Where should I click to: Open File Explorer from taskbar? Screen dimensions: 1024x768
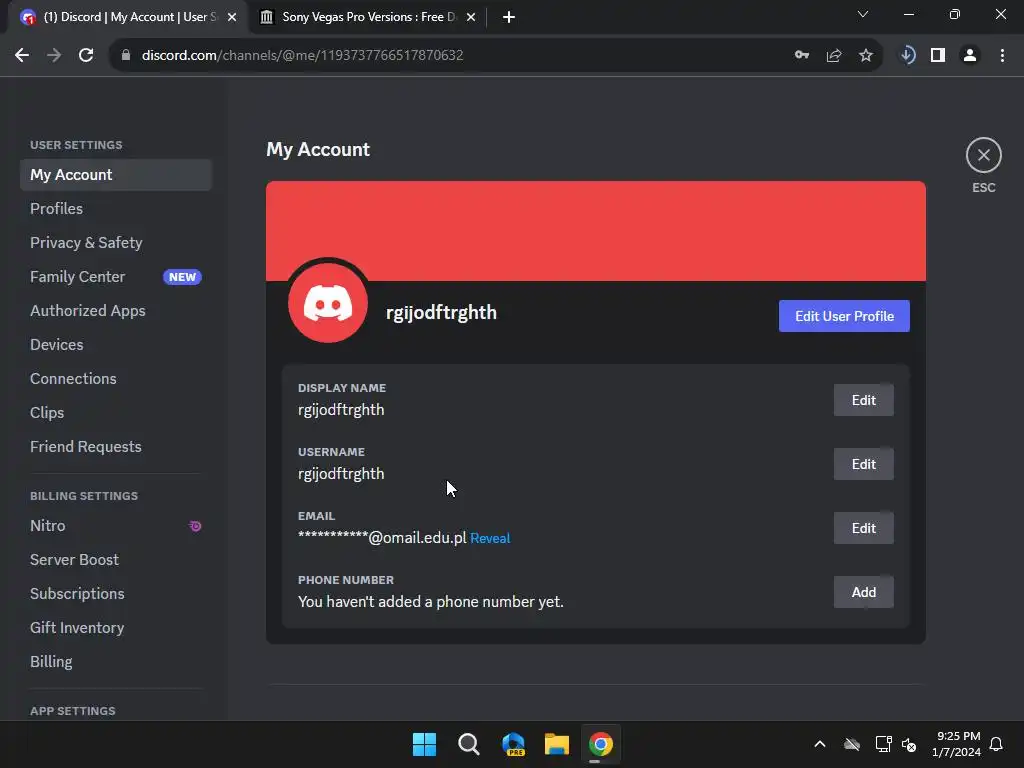coord(556,744)
